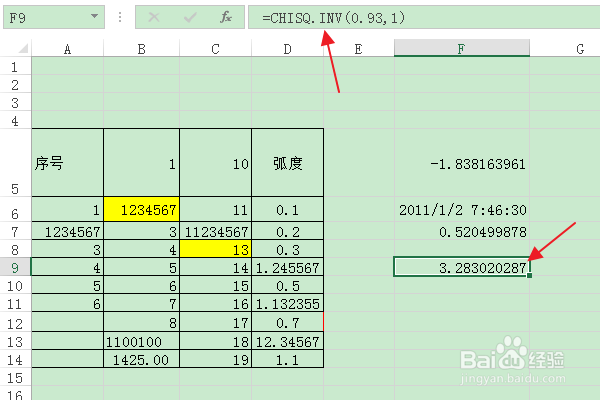Viewport: 600px width, 400px height.
Task: Click cell with 17 in column C
Action: [215, 322]
